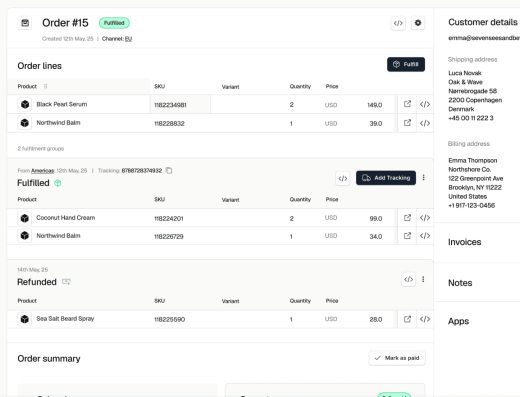Show code for Black Pearl Serum row
The width and height of the screenshot is (520, 397).
click(425, 104)
